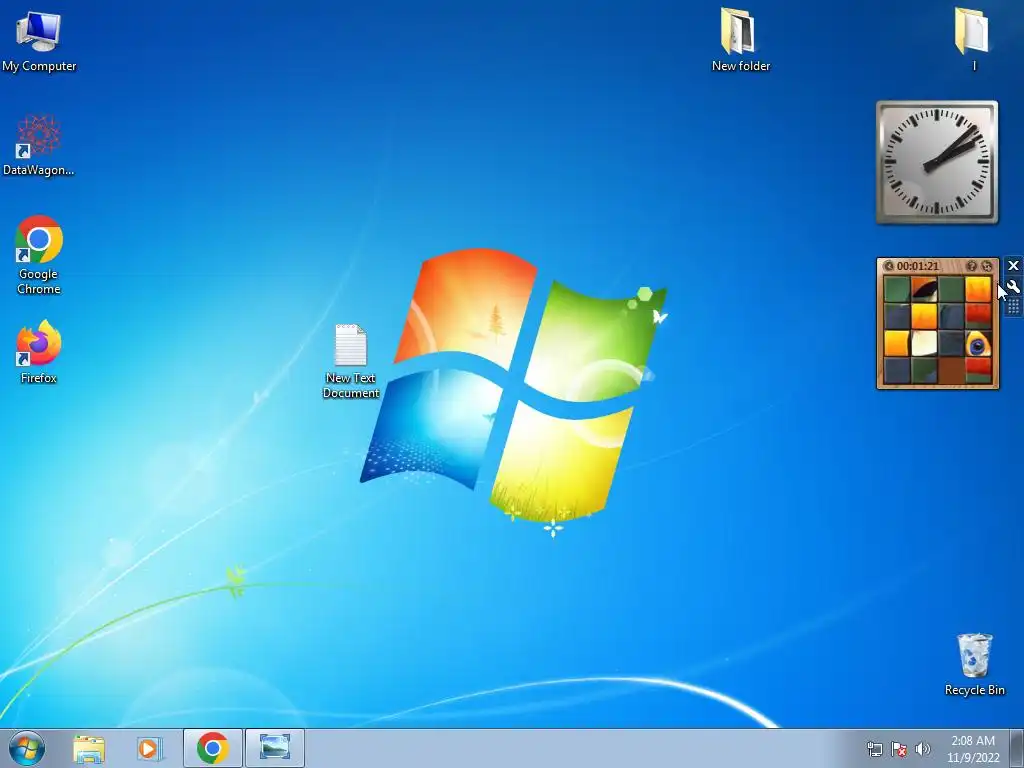Click the analog clock gadget

(936, 162)
